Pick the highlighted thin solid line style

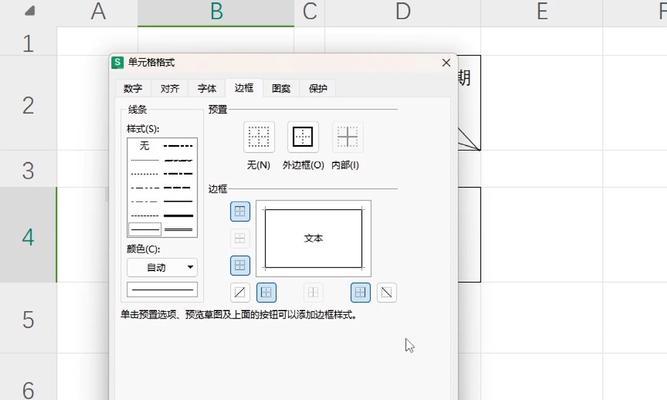[x=145, y=229]
